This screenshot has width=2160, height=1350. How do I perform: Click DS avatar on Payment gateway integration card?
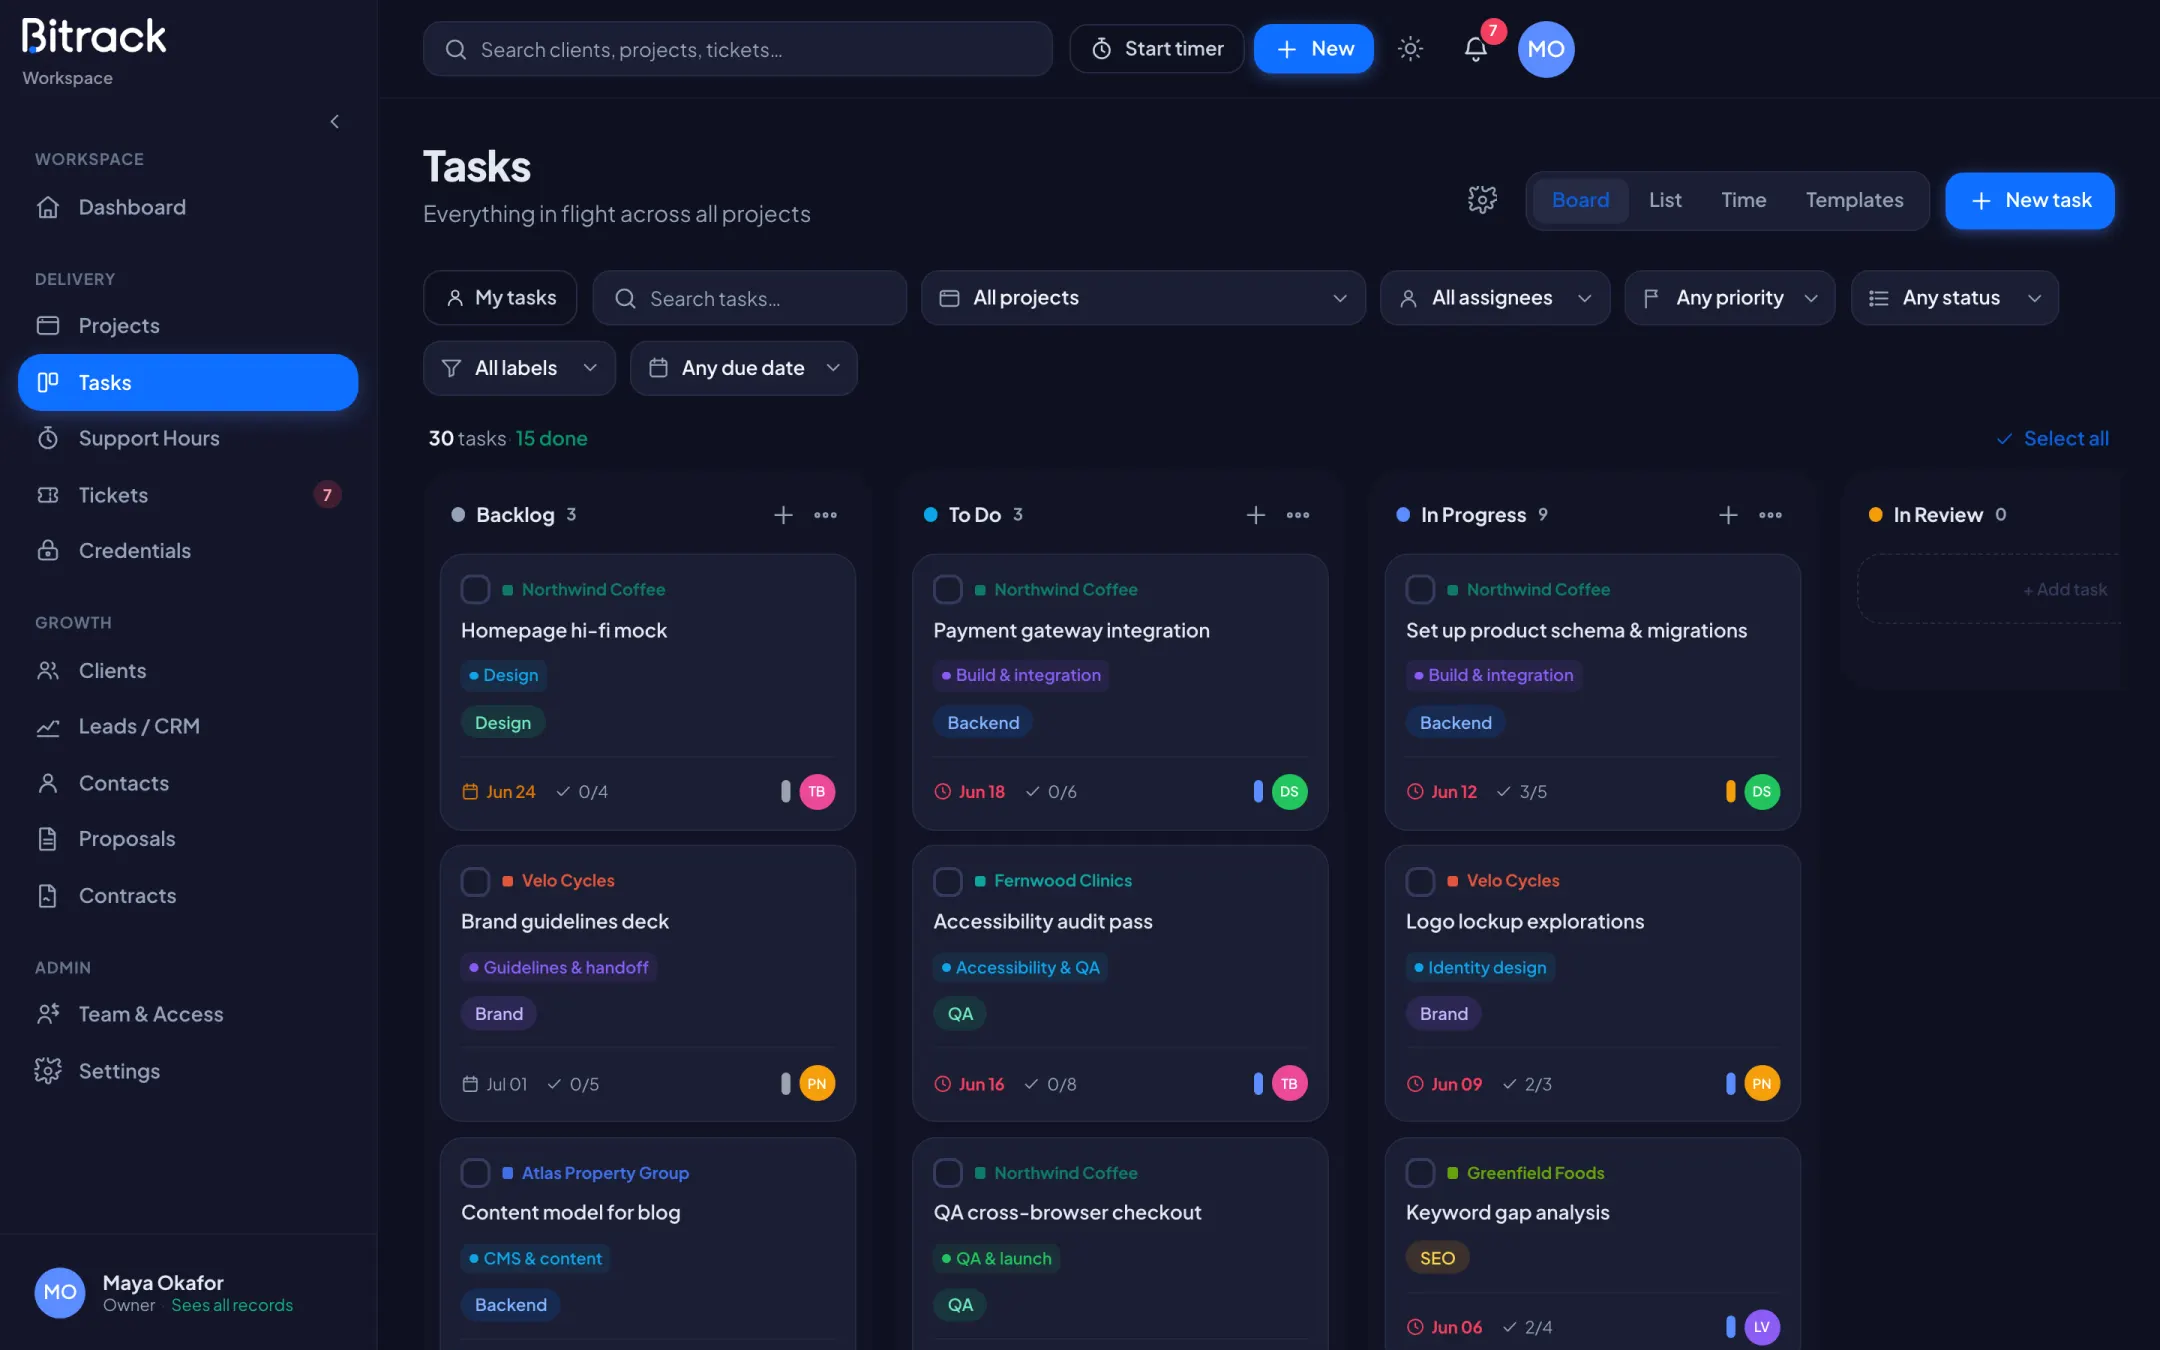click(x=1289, y=792)
